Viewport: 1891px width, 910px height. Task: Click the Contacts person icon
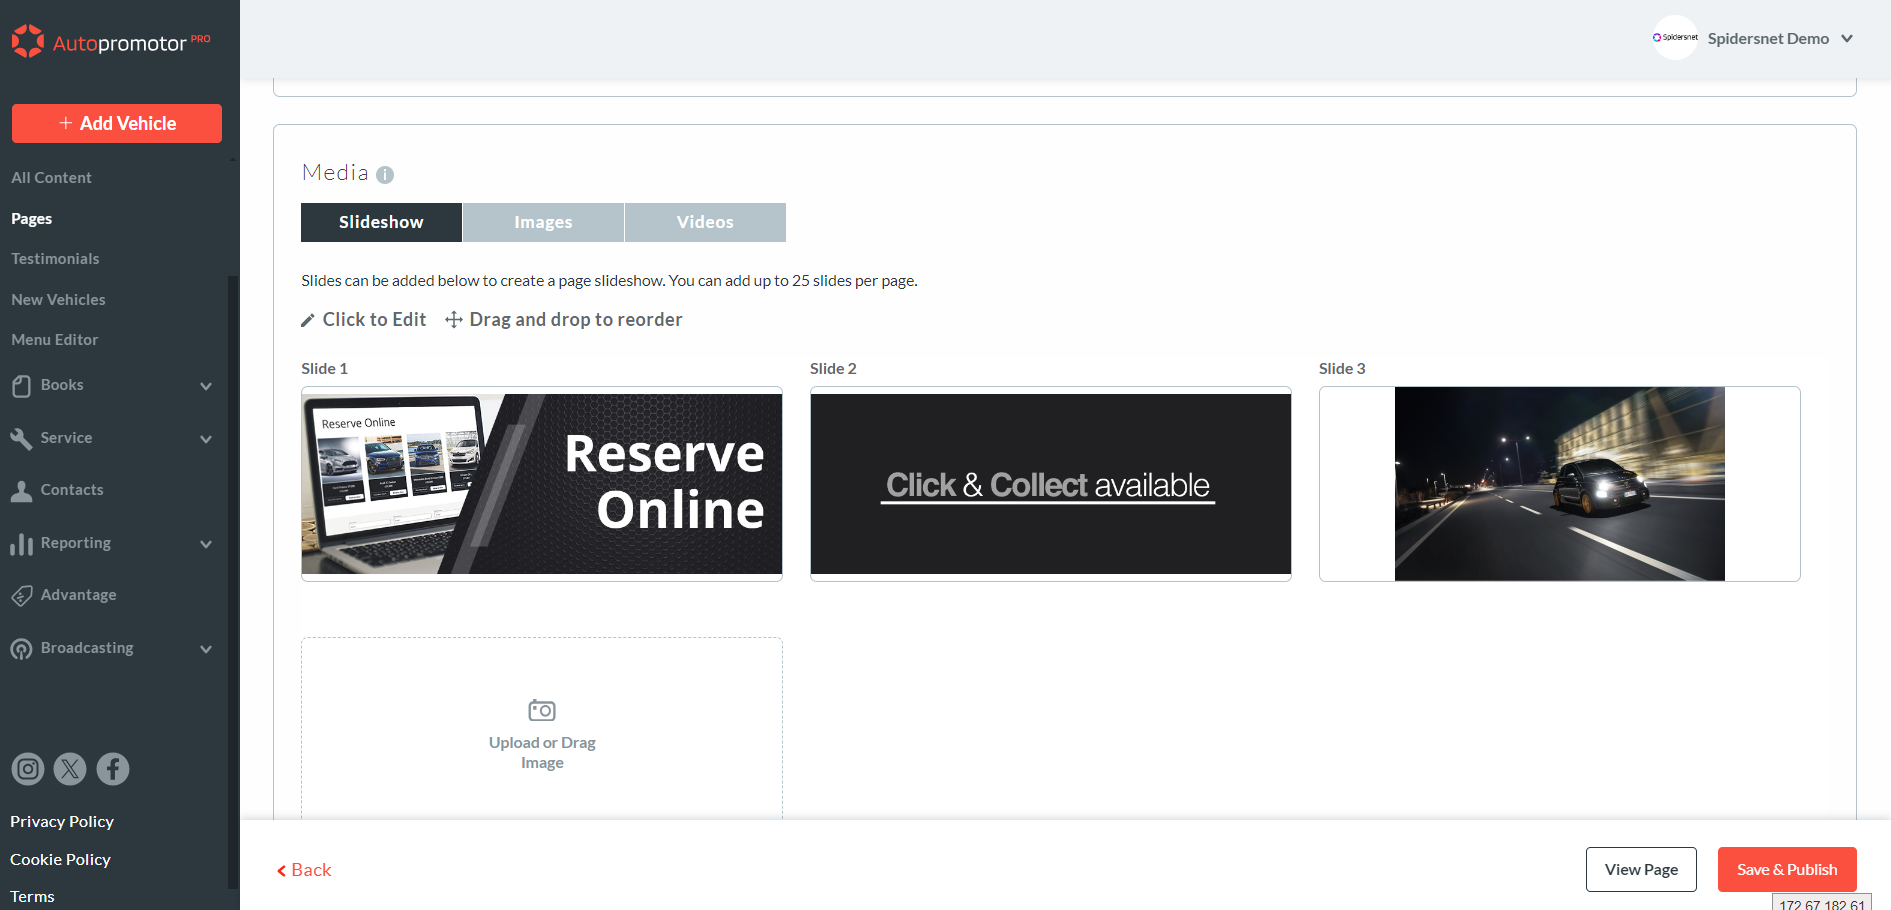pyautogui.click(x=21, y=491)
